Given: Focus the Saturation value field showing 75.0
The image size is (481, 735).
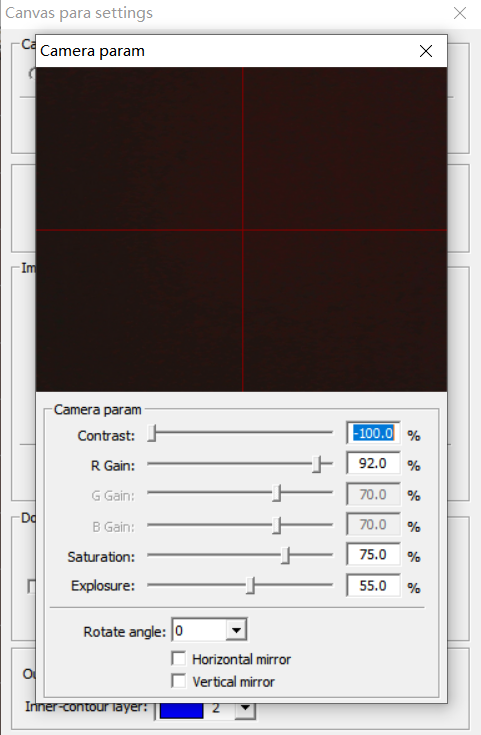Looking at the screenshot, I should 373,555.
